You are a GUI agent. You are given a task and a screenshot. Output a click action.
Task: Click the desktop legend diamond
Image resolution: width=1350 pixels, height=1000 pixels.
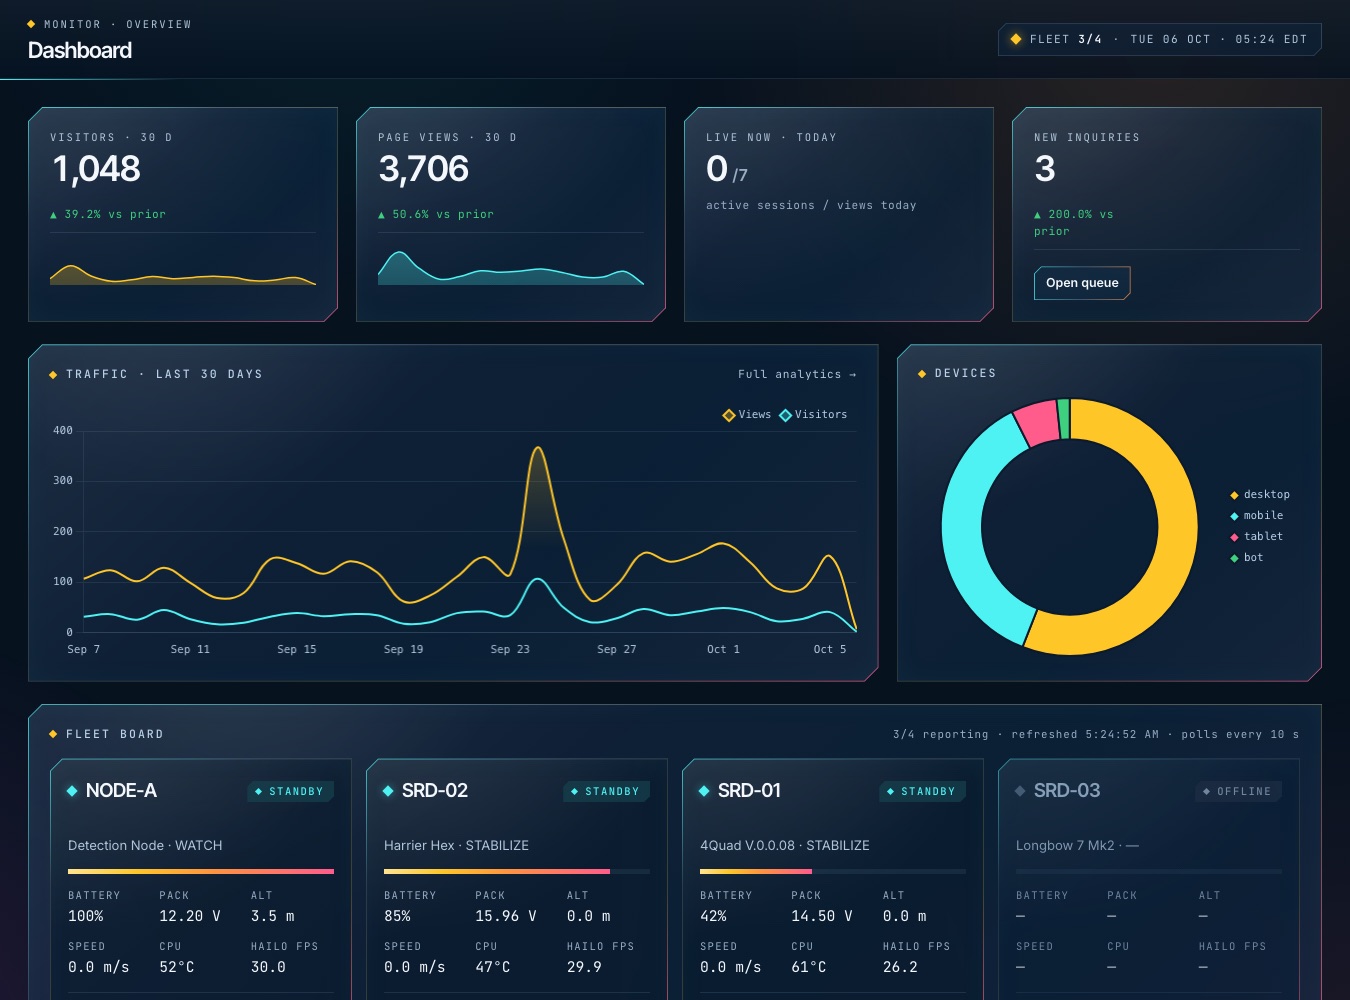click(1234, 495)
